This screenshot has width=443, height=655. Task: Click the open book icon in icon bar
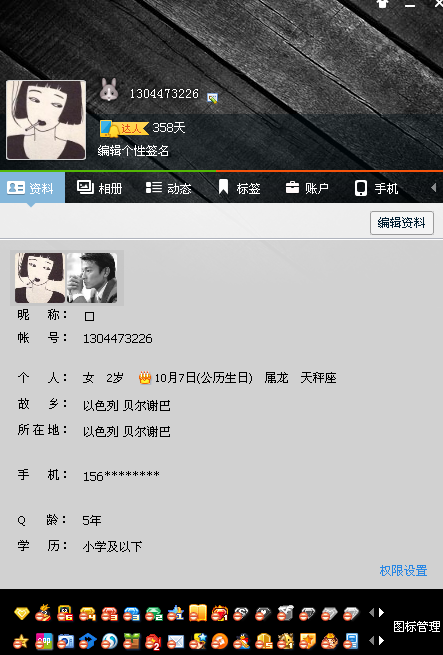pos(198,613)
